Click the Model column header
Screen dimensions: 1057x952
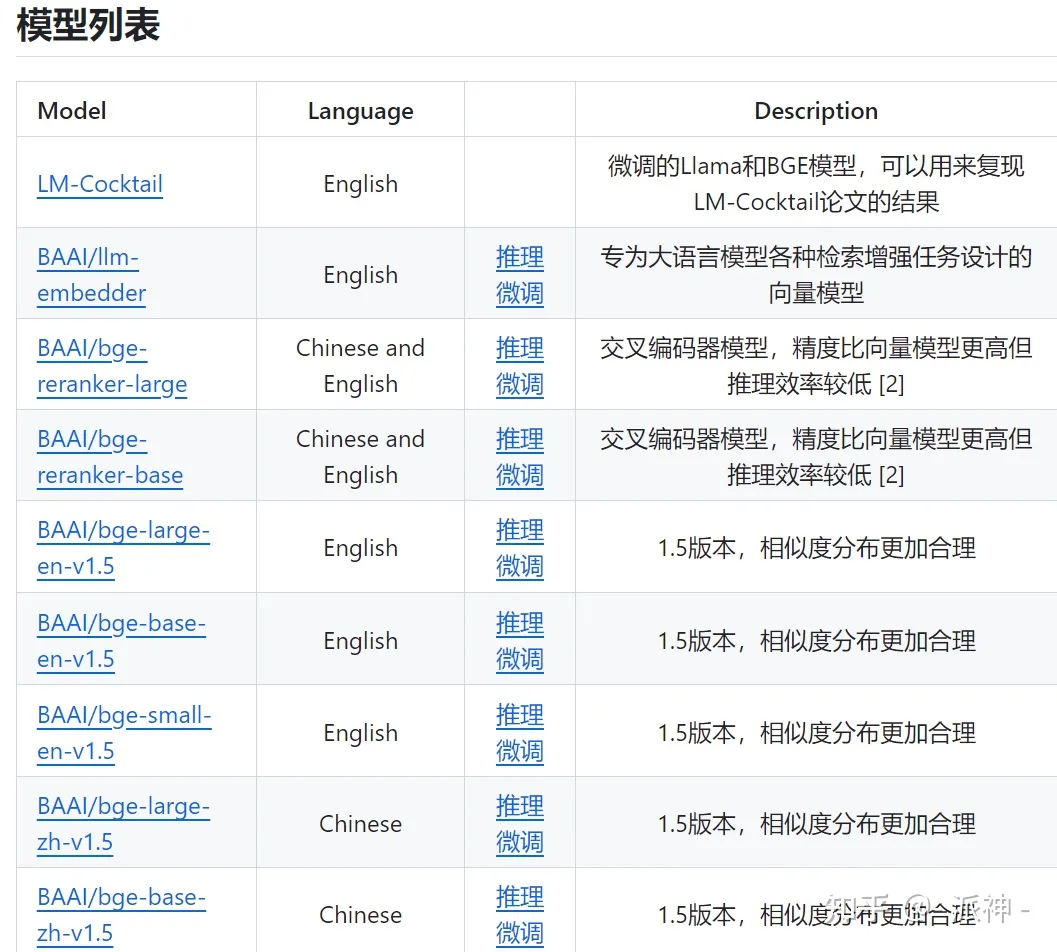[72, 111]
